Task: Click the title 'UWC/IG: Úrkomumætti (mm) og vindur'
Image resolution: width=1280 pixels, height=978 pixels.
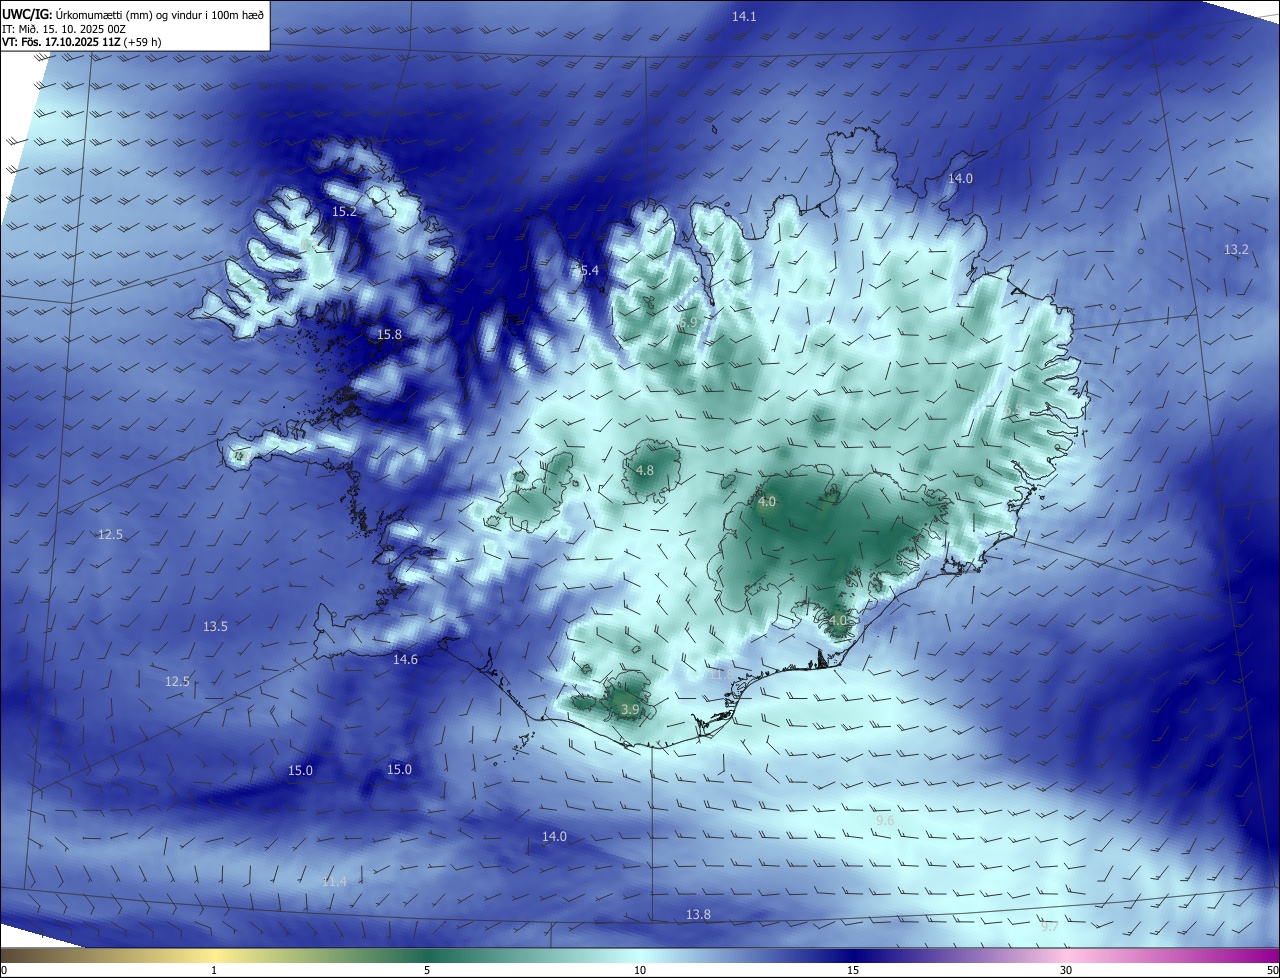Action: point(133,14)
